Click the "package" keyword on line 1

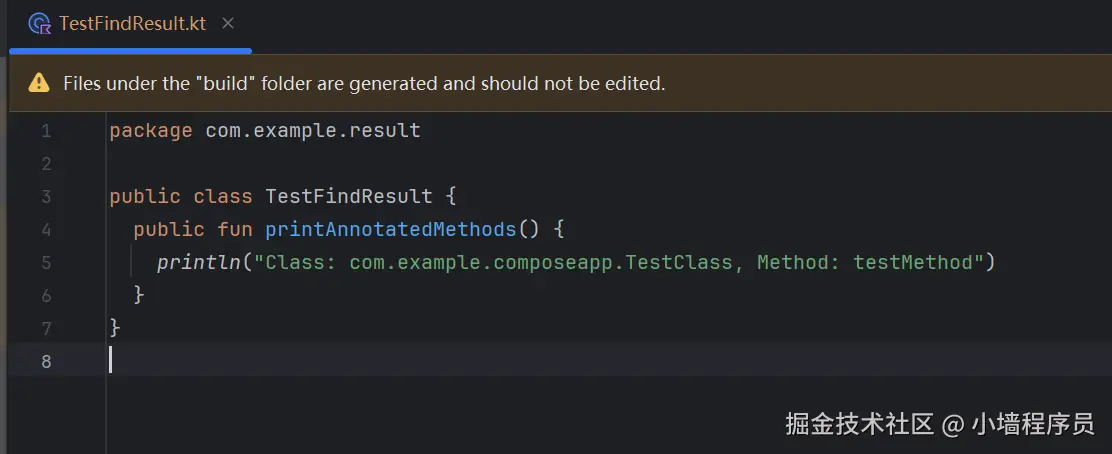coord(150,131)
